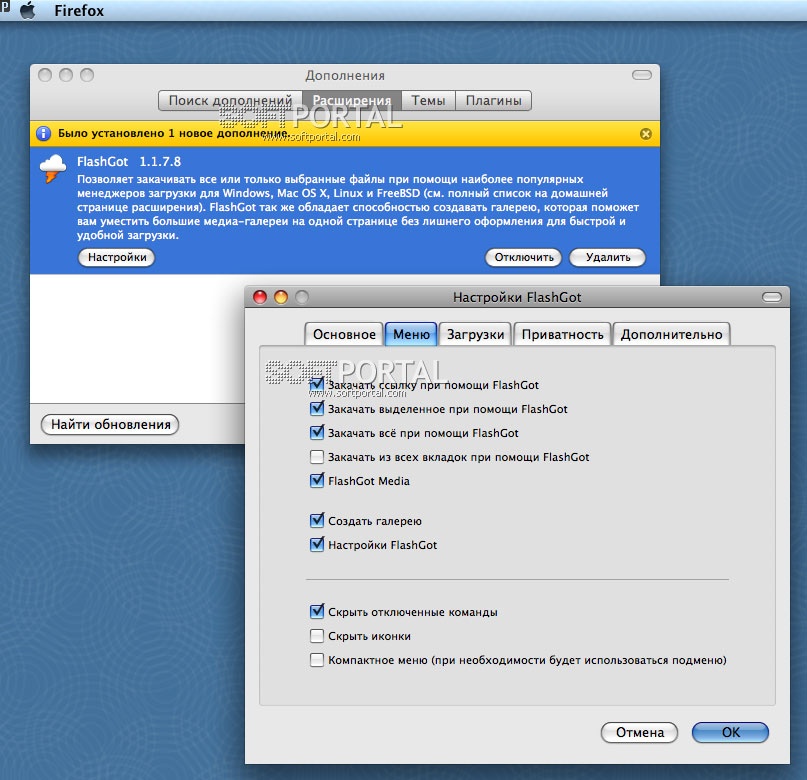Switch to Поиск дополнений tab
This screenshot has width=807, height=780.
[x=230, y=100]
